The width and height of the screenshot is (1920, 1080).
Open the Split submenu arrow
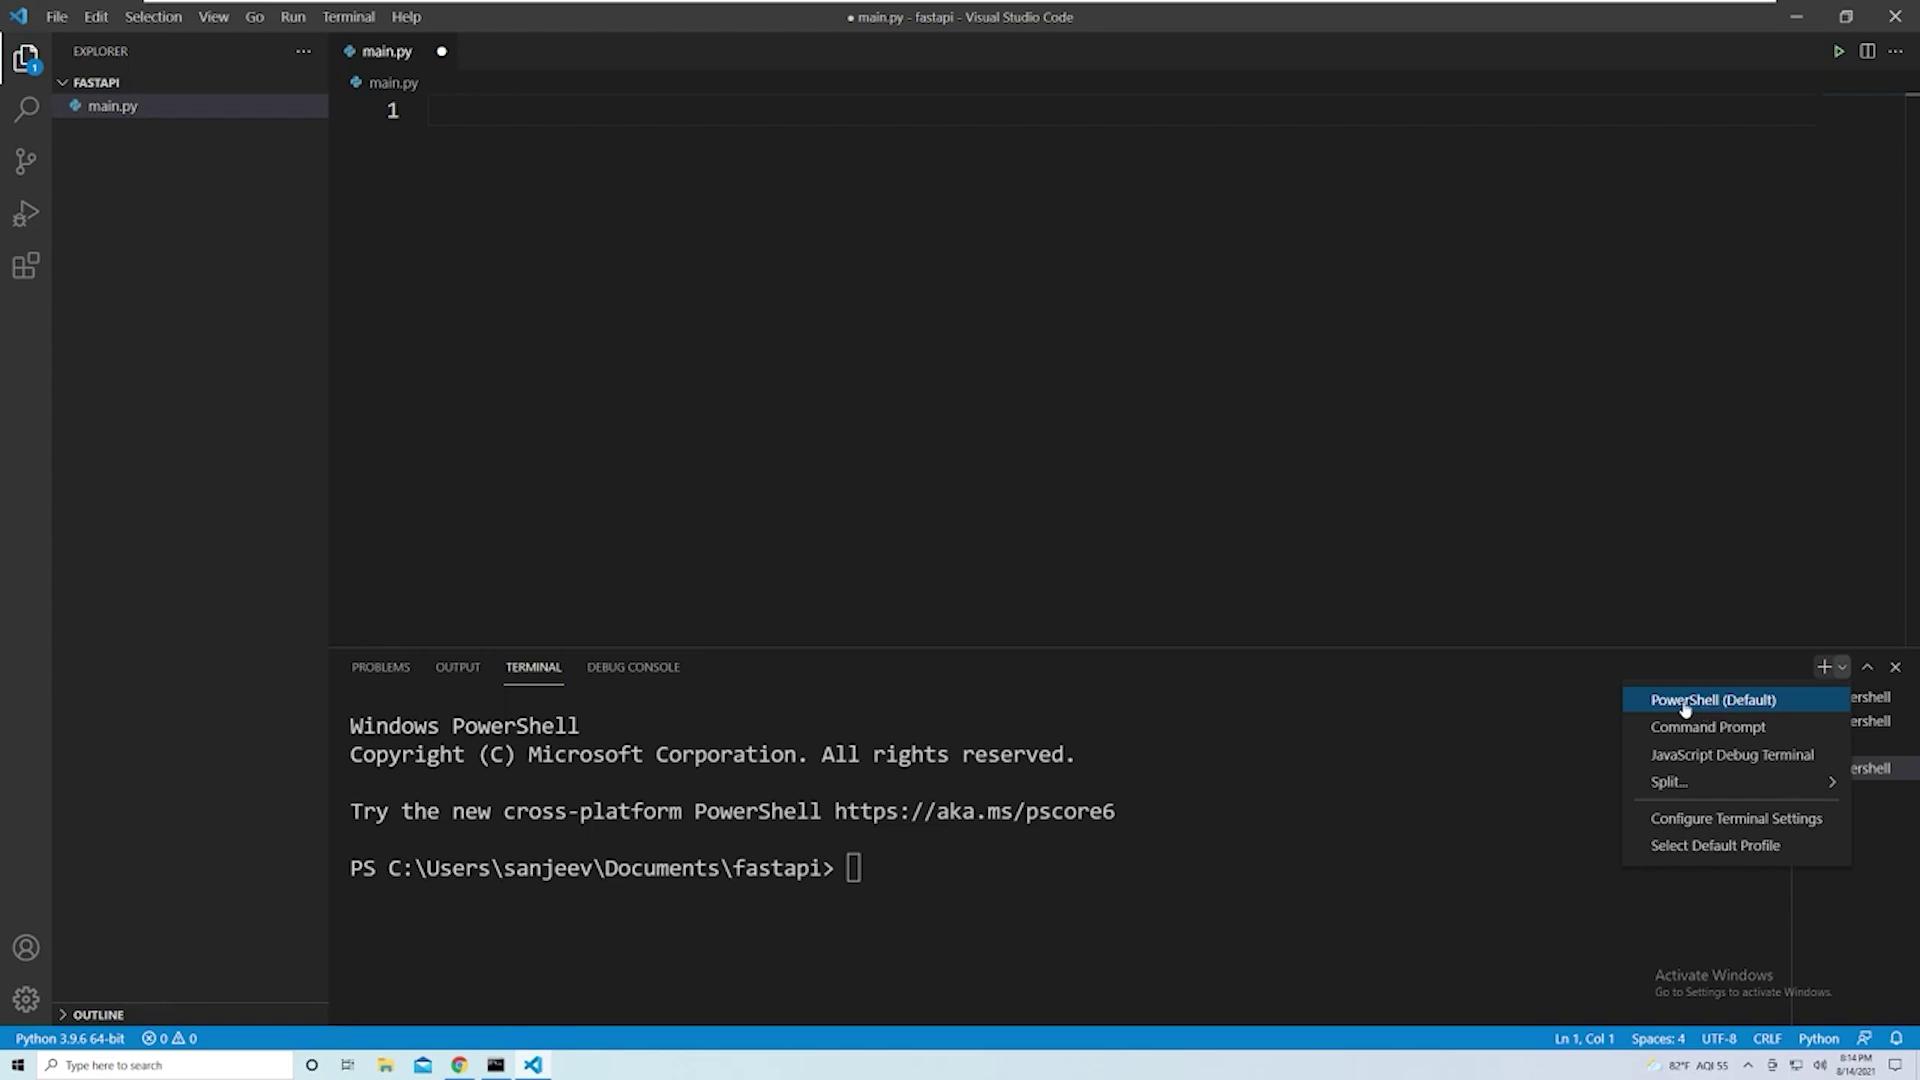(1832, 782)
